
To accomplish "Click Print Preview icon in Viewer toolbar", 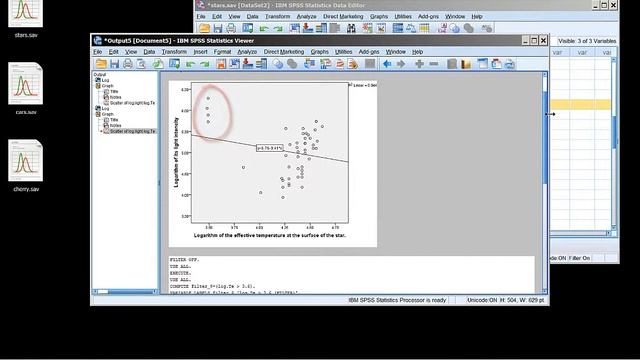I will click(x=141, y=64).
